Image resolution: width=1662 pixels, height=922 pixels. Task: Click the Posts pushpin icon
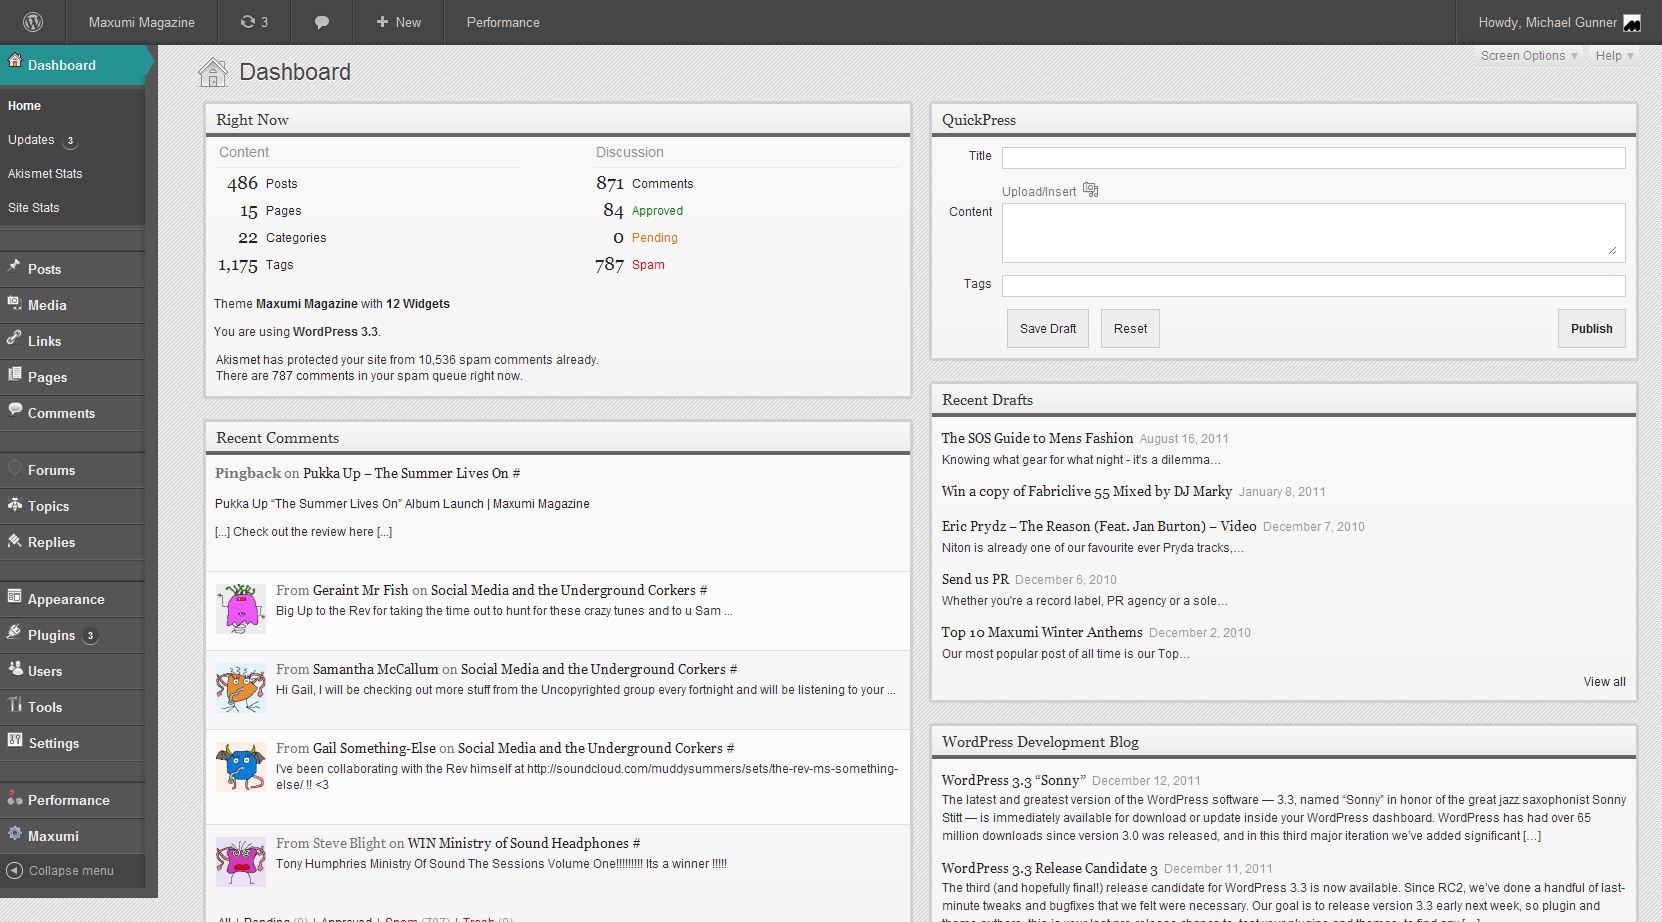(14, 267)
